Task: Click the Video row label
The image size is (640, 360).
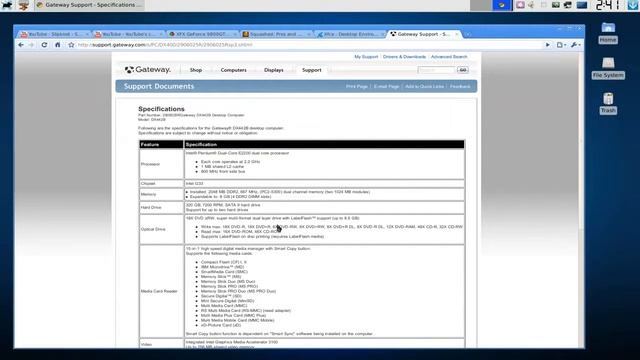Action: point(146,344)
